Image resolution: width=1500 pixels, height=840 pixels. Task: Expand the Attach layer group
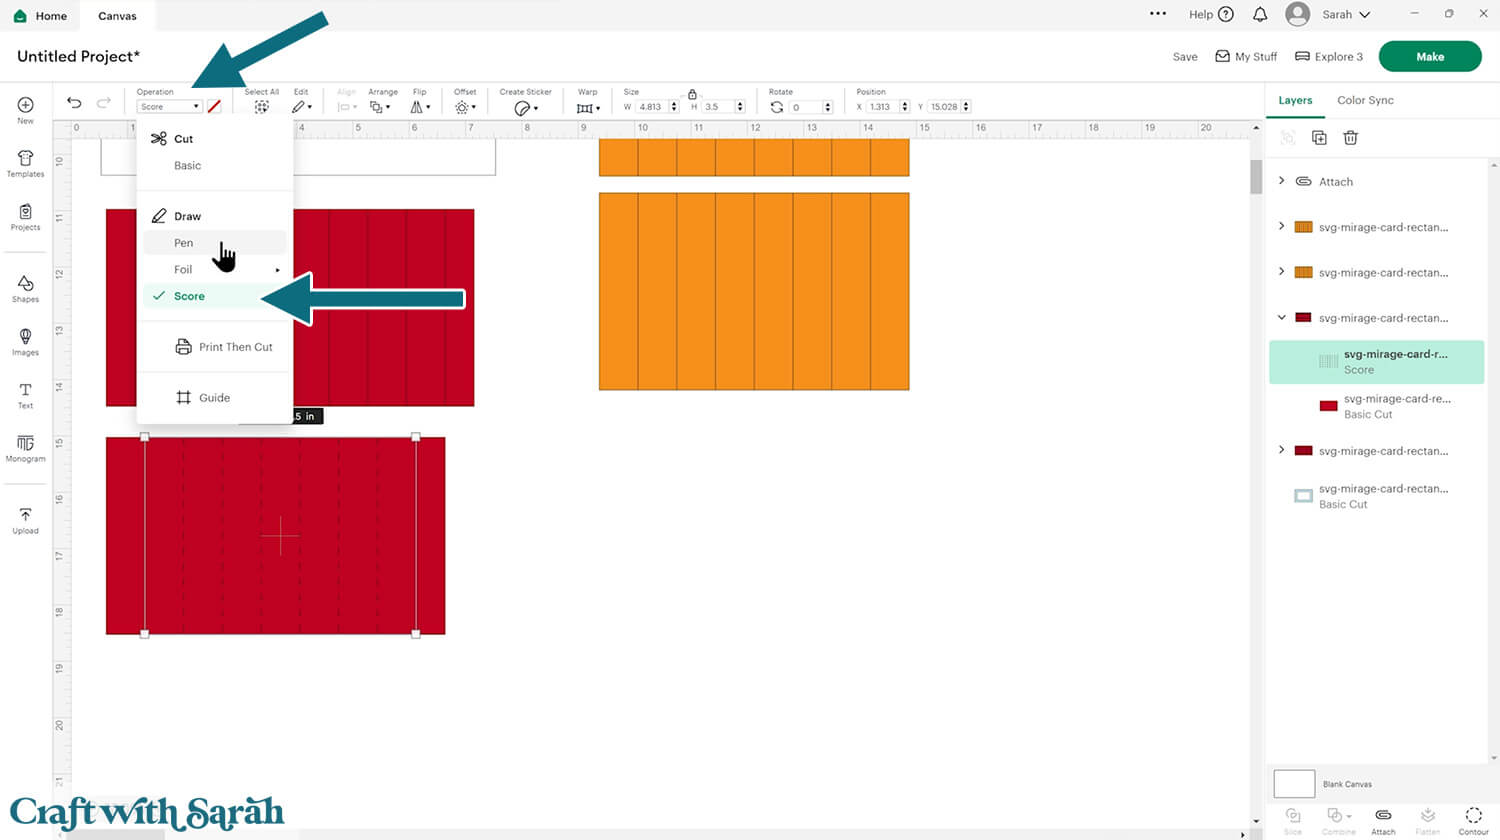pos(1282,181)
